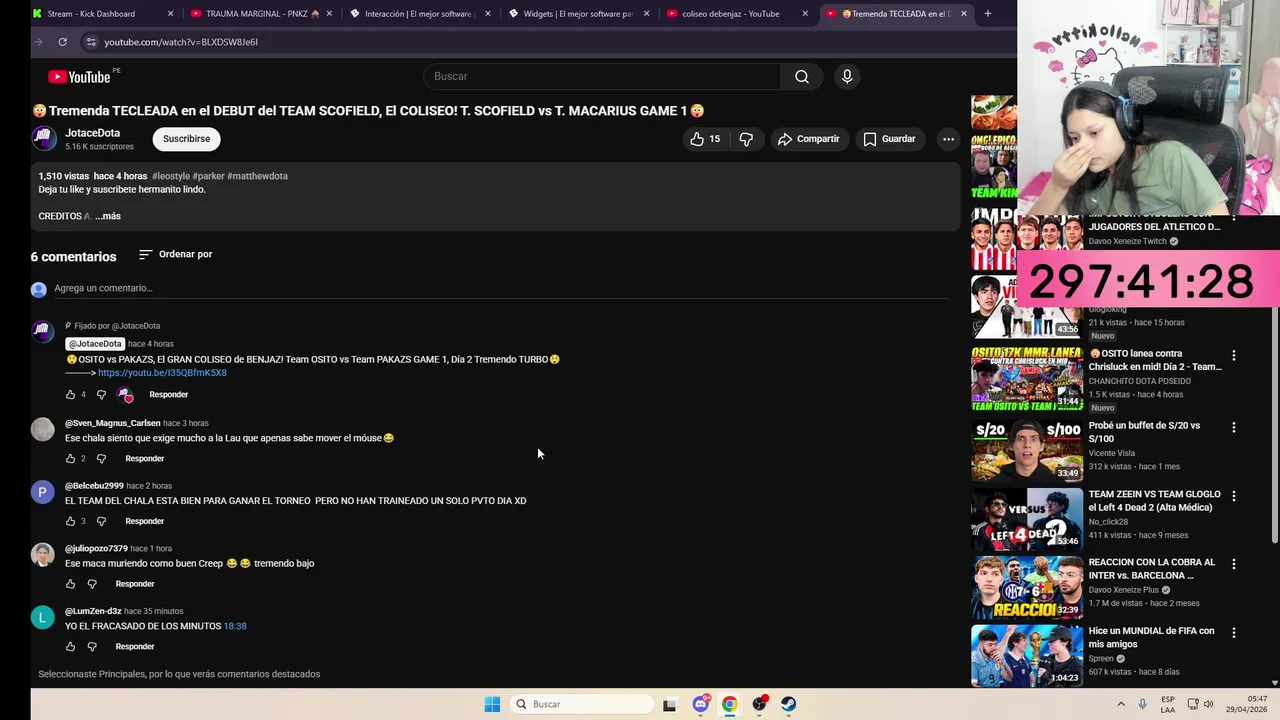This screenshot has width=1280, height=720.
Task: Click the browser address bar URL
Action: pos(181,42)
